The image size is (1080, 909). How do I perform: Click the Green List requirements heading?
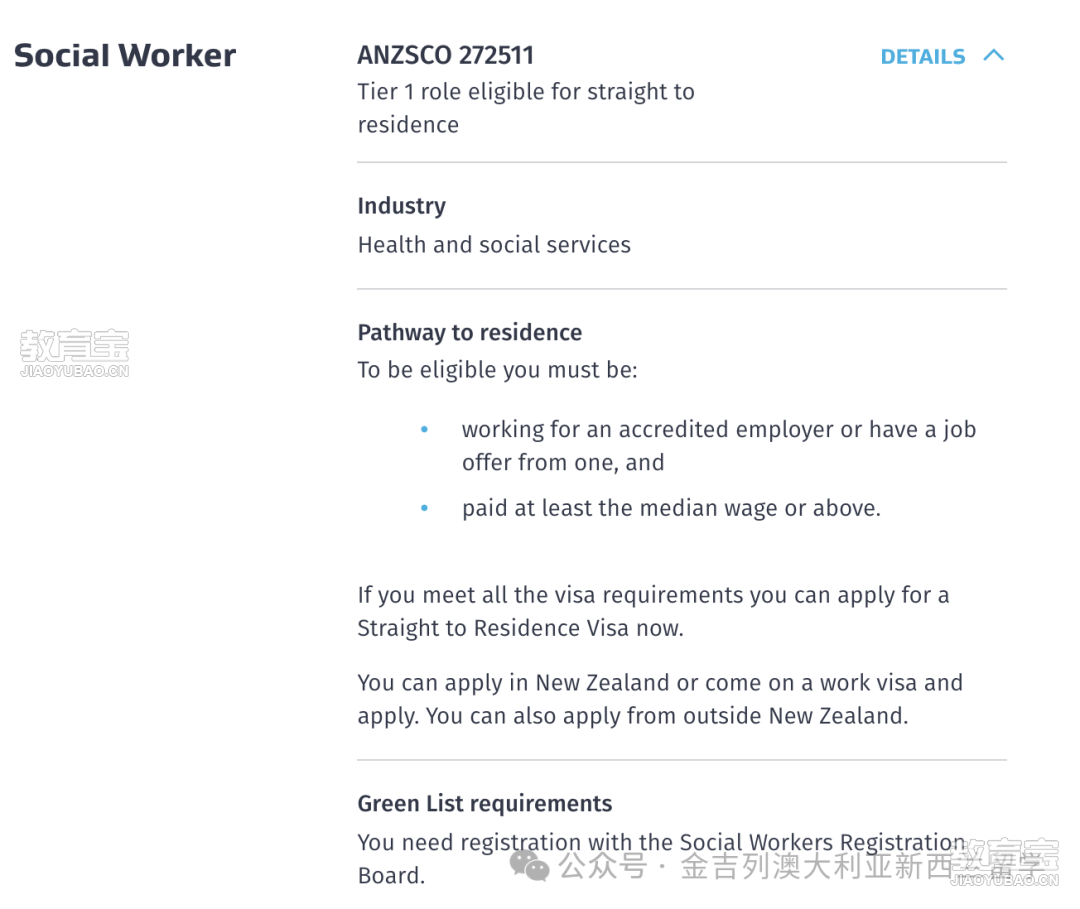(x=485, y=804)
